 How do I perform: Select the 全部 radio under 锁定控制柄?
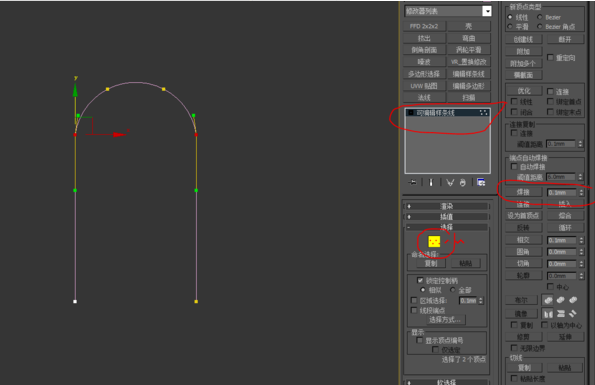[453, 290]
